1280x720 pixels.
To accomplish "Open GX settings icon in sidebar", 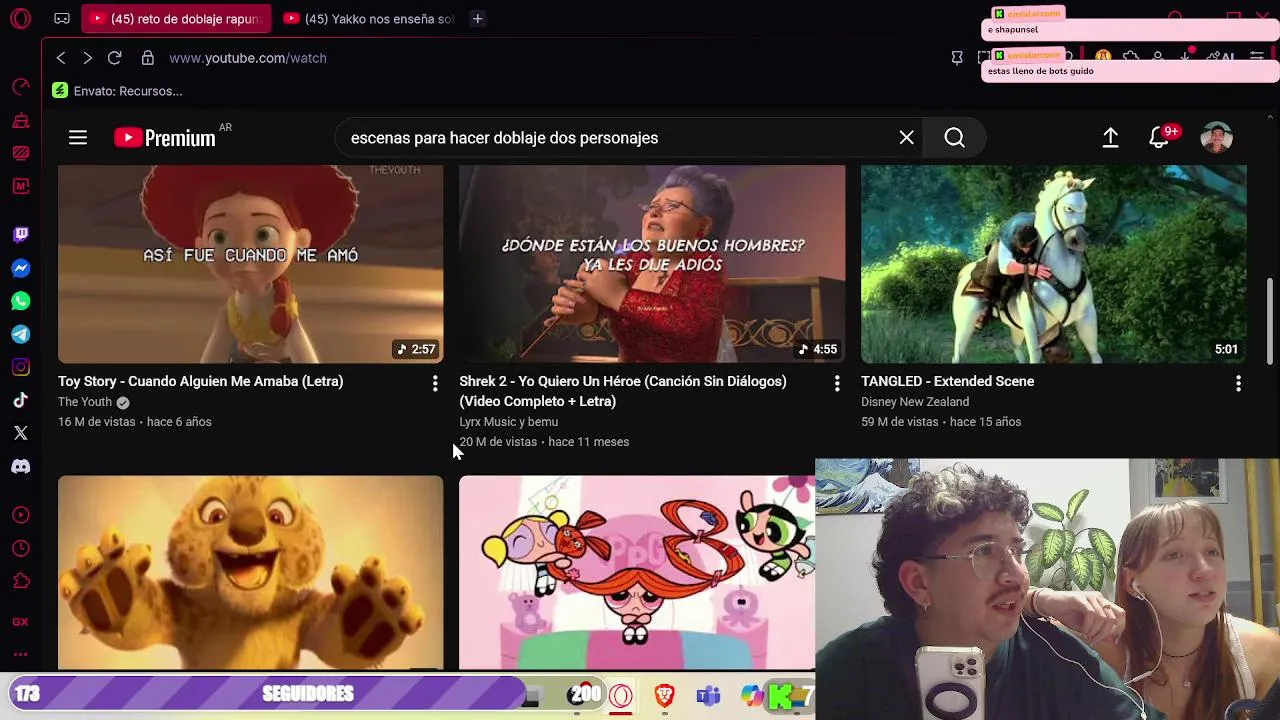I will (21, 622).
